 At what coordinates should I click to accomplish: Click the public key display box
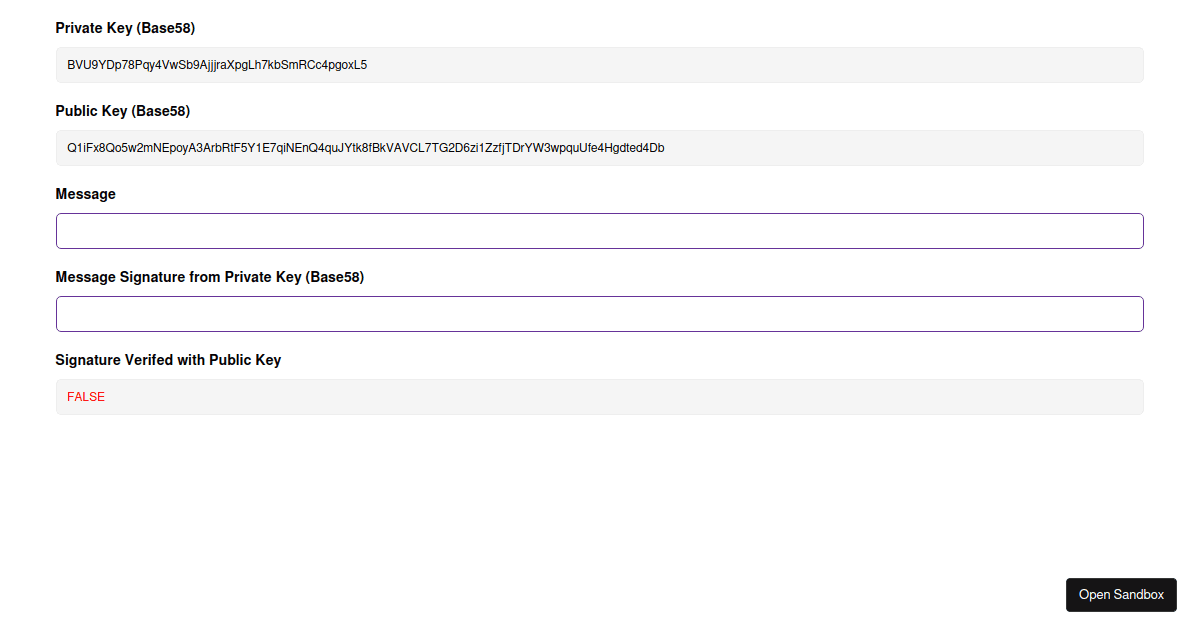click(600, 147)
